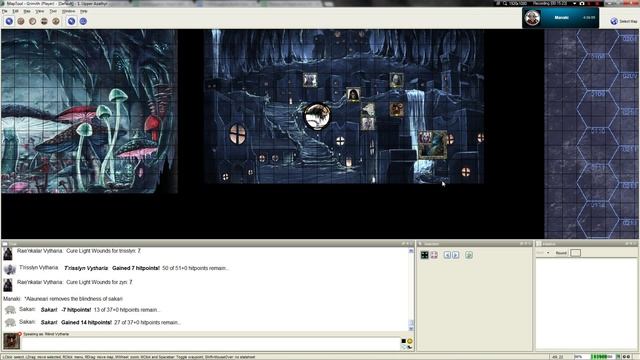Screen dimensions: 640x360
Task: Select the orange creature token near waterfall
Action: (396, 109)
